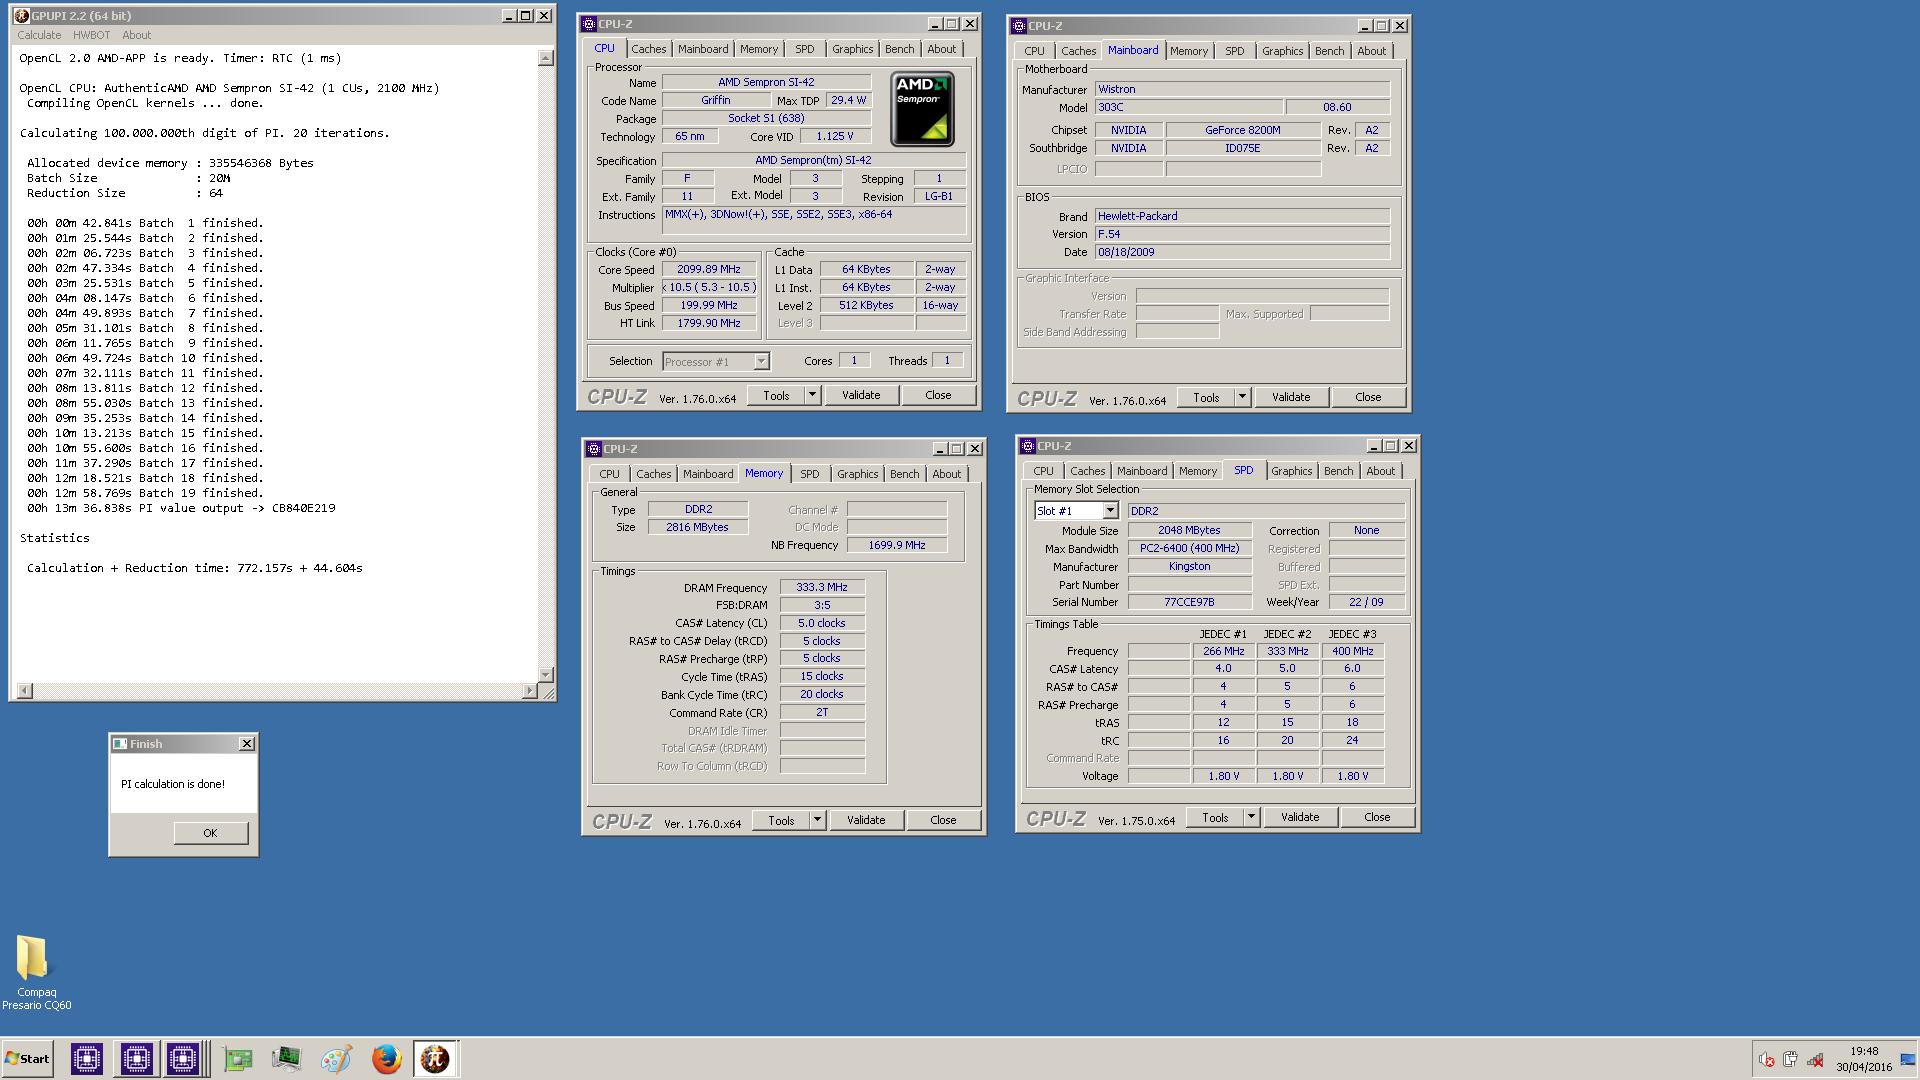This screenshot has width=1920, height=1080.
Task: Click the SPD Manufacturer value Kingston
Action: click(x=1190, y=566)
